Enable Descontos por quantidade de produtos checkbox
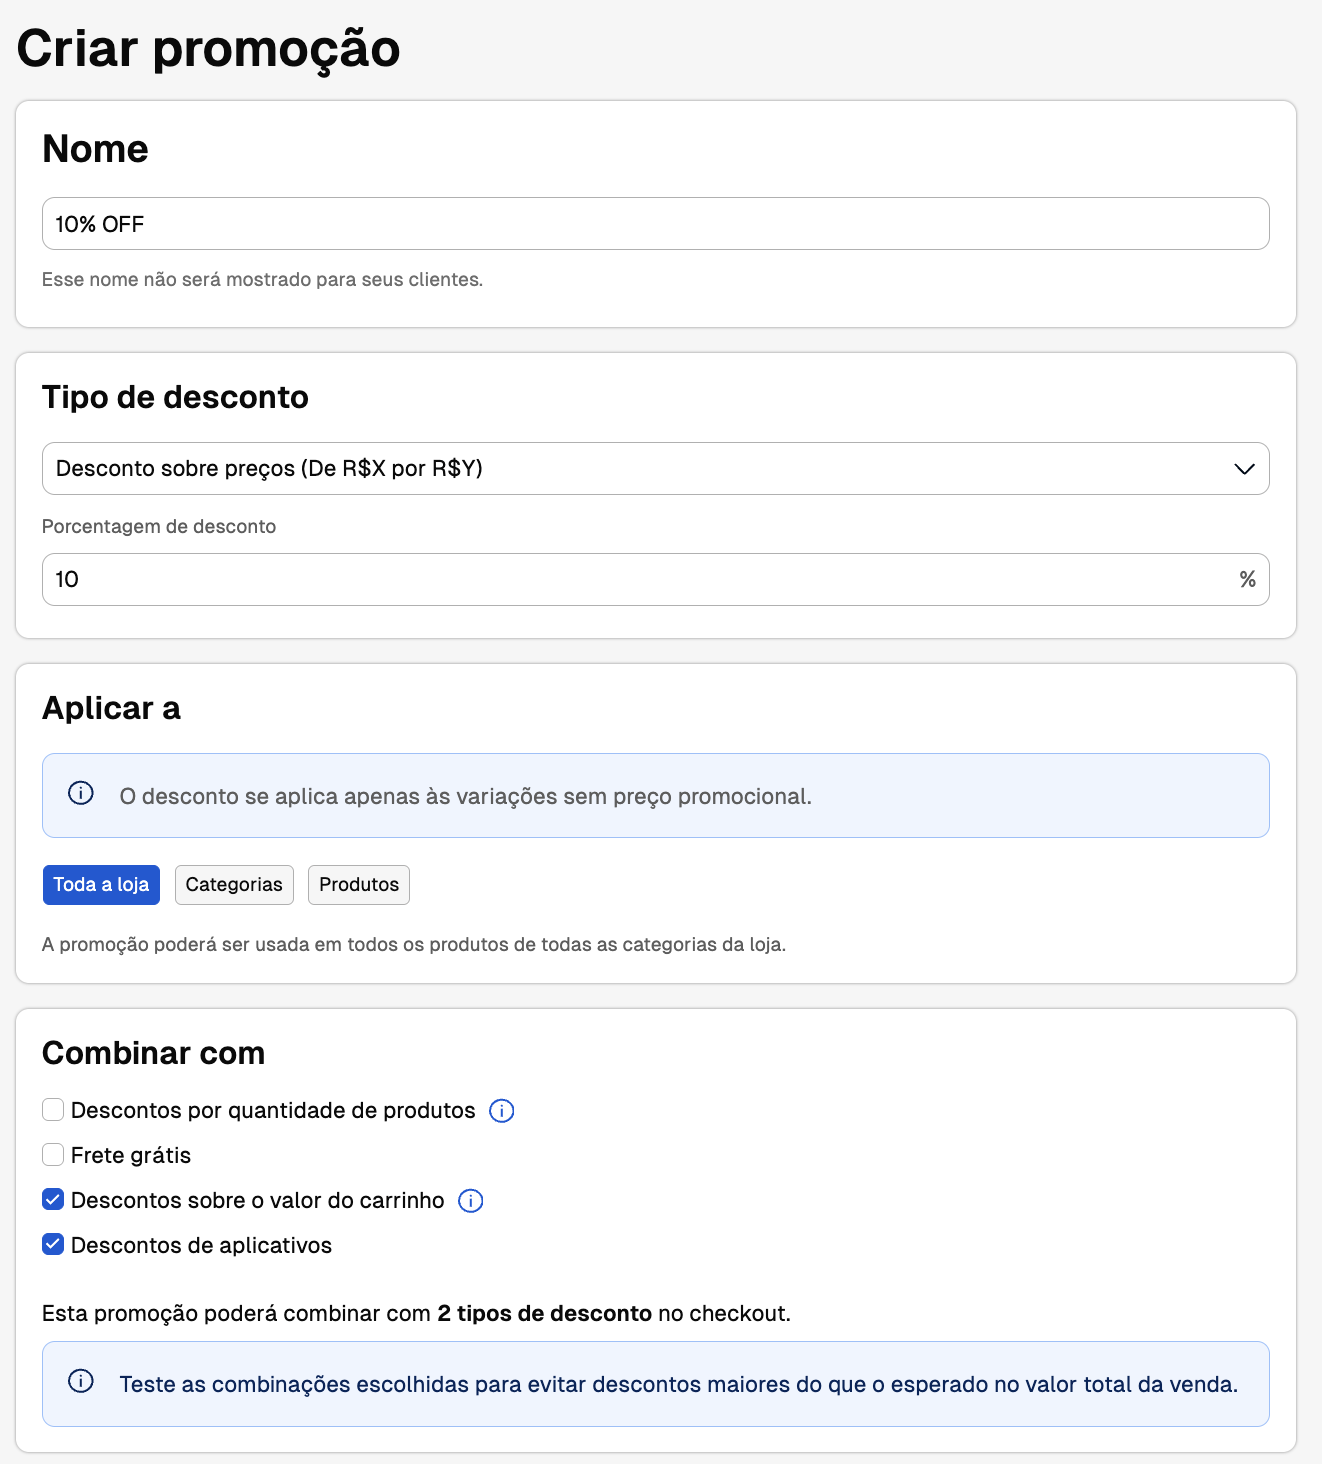The height and width of the screenshot is (1464, 1322). pyautogui.click(x=53, y=1110)
